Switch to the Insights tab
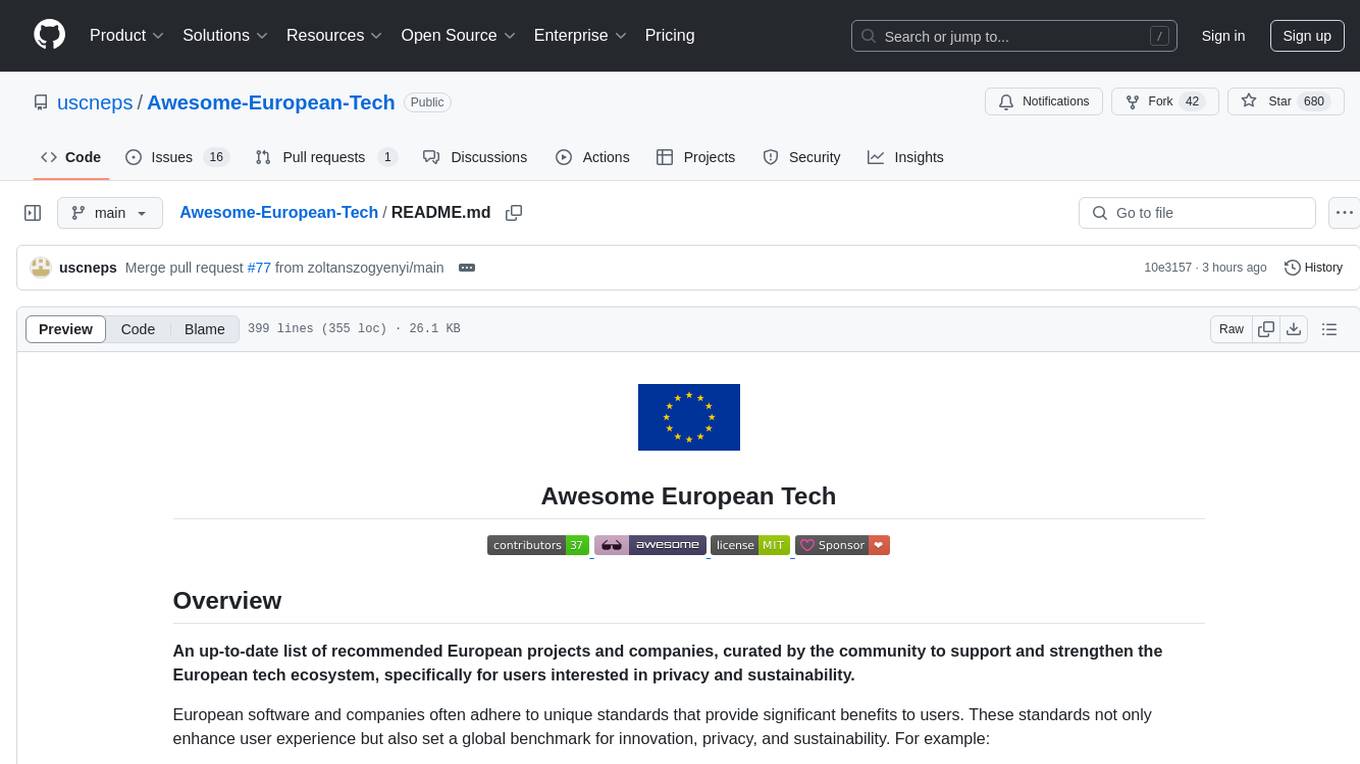Image resolution: width=1360 pixels, height=764 pixels. (905, 157)
